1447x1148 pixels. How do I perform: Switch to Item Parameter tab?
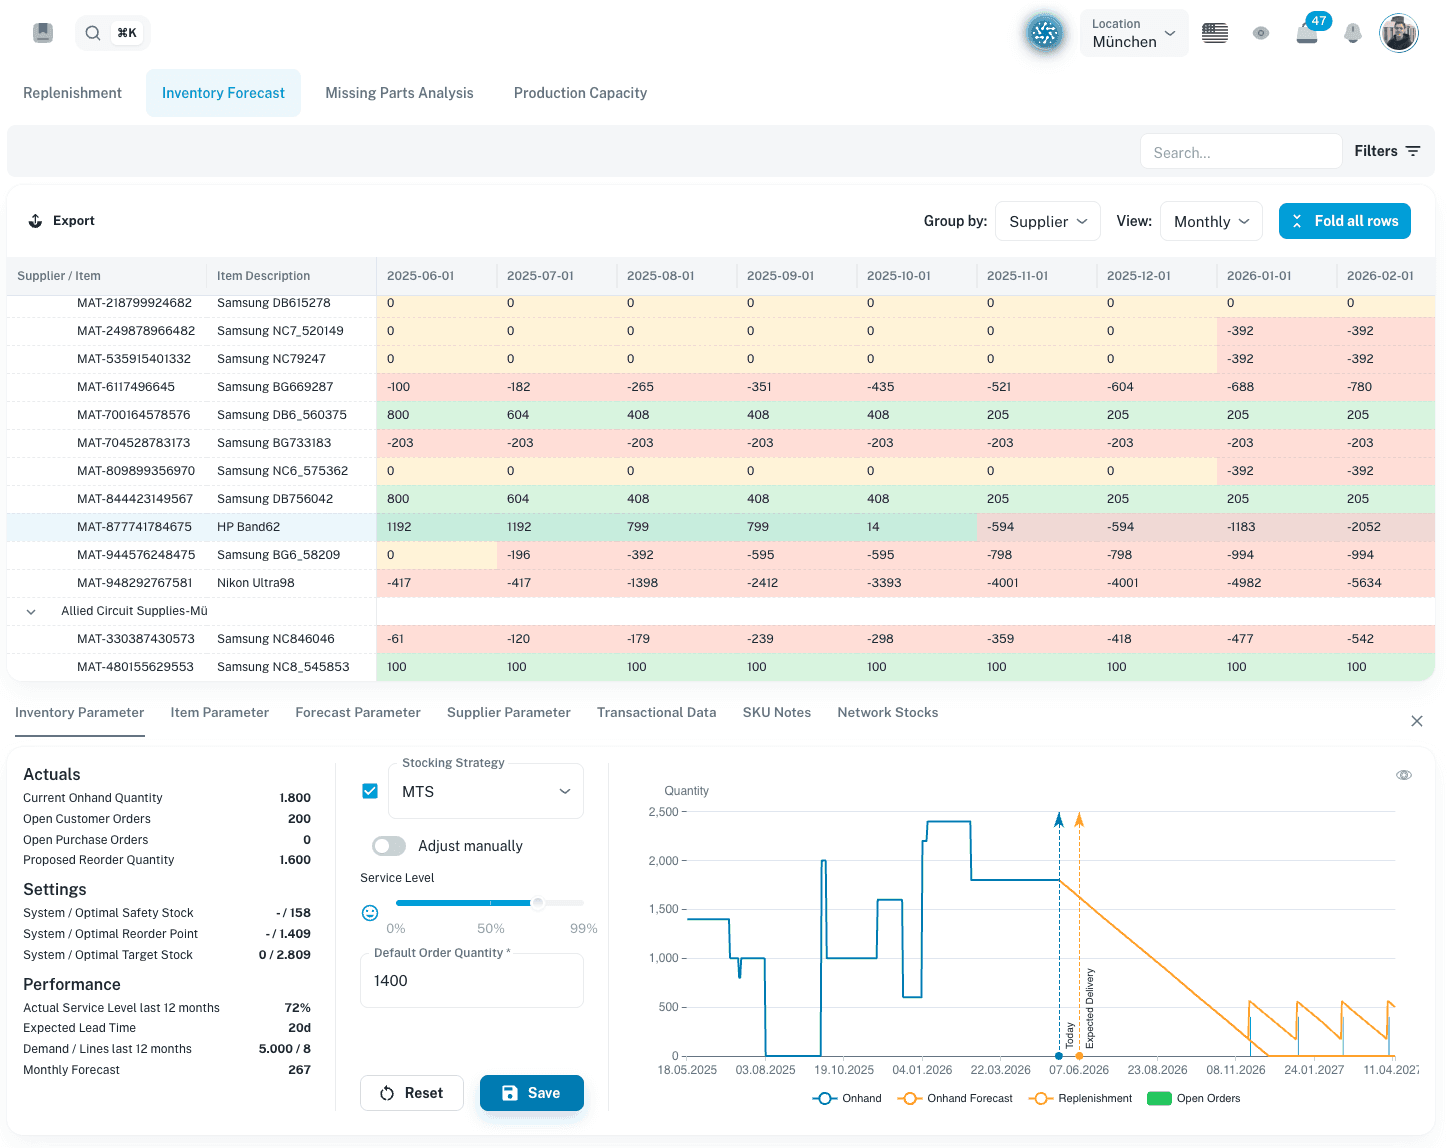(x=219, y=713)
